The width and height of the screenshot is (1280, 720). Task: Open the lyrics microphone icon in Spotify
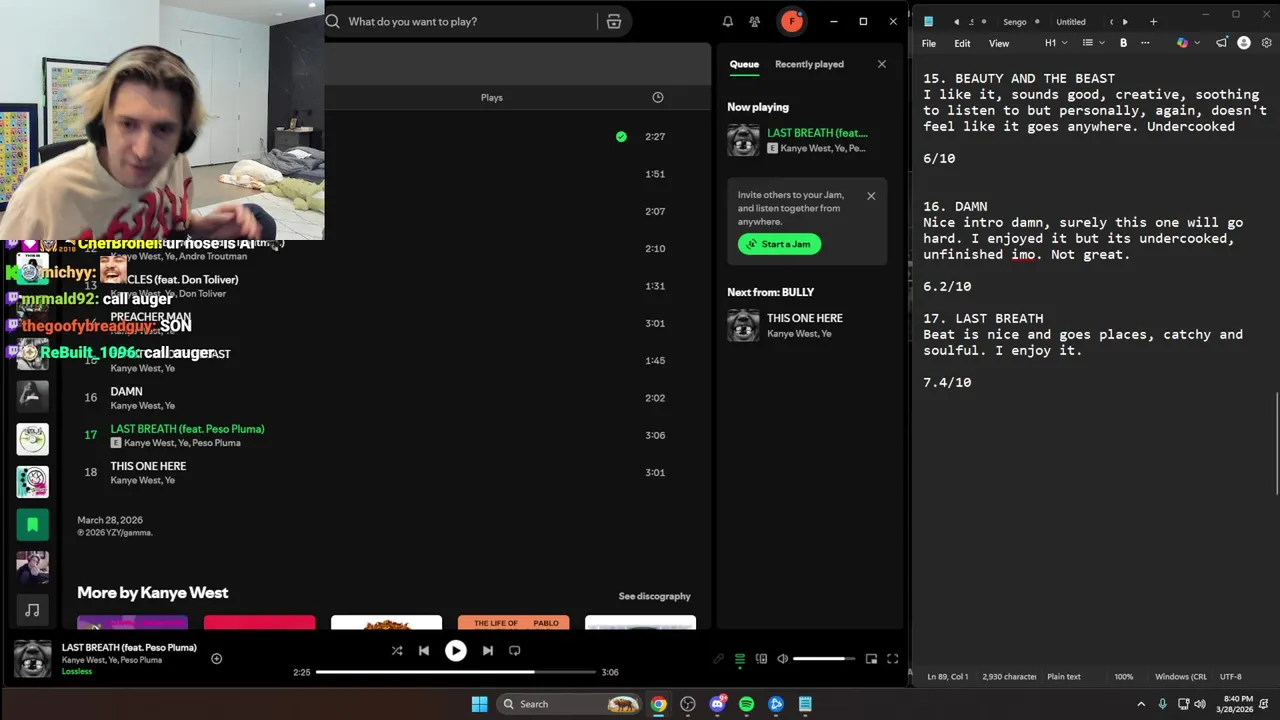click(718, 658)
